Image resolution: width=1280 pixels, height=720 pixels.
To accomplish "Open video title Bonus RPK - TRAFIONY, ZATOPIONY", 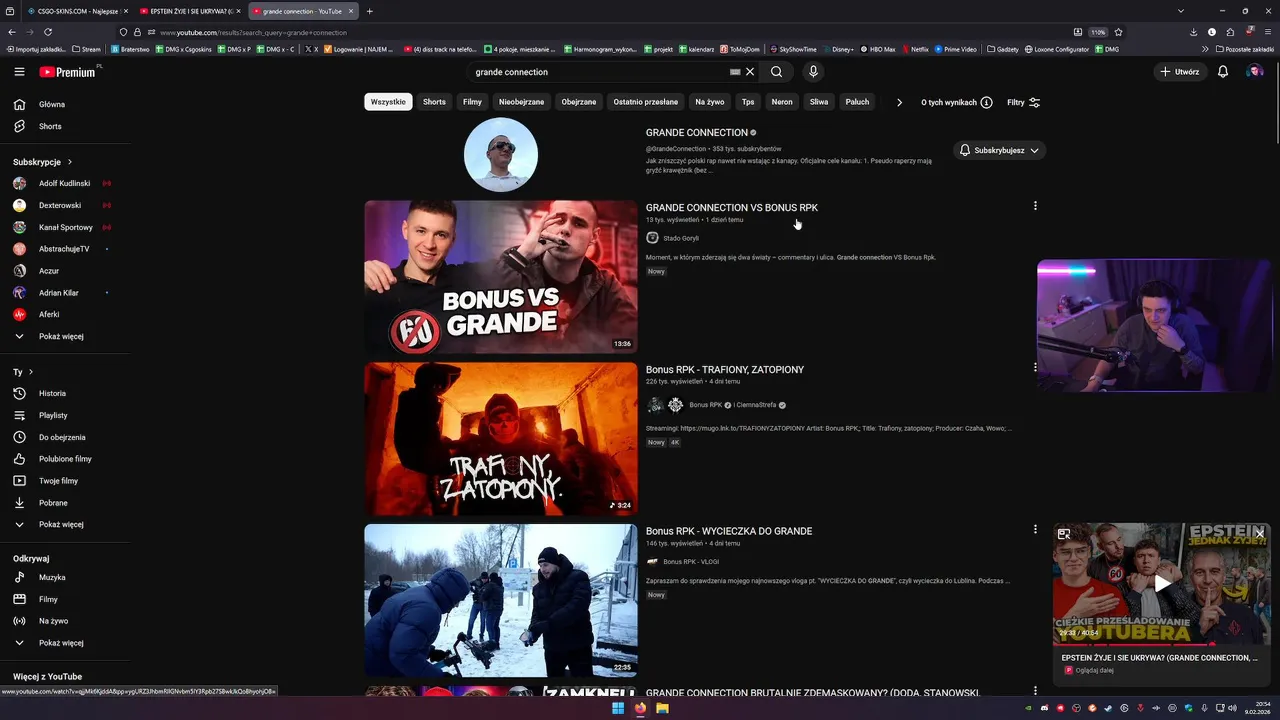I will [725, 369].
